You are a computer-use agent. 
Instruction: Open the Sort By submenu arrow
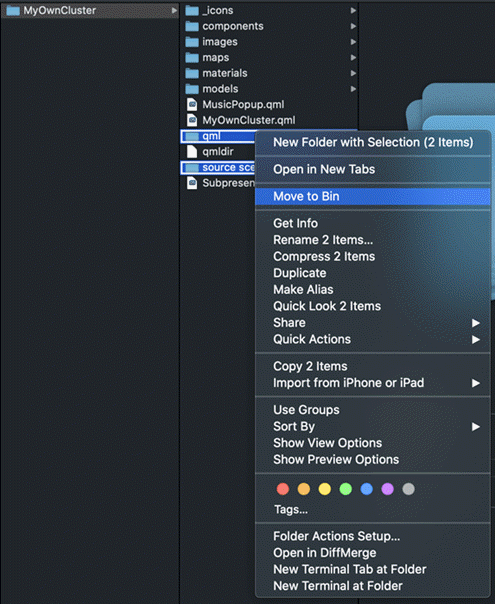pyautogui.click(x=476, y=427)
